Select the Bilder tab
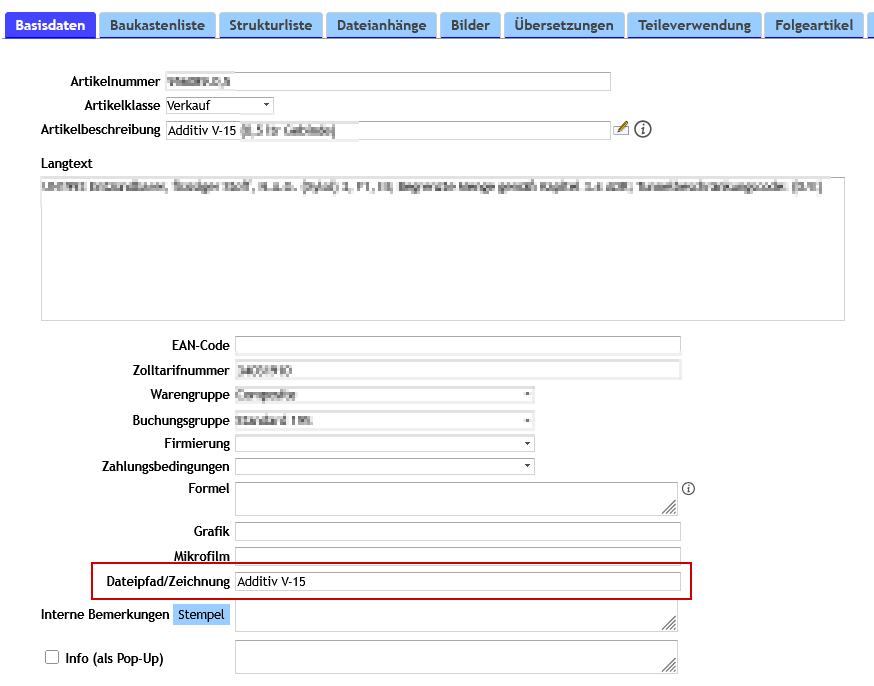This screenshot has height=686, width=874. click(470, 25)
